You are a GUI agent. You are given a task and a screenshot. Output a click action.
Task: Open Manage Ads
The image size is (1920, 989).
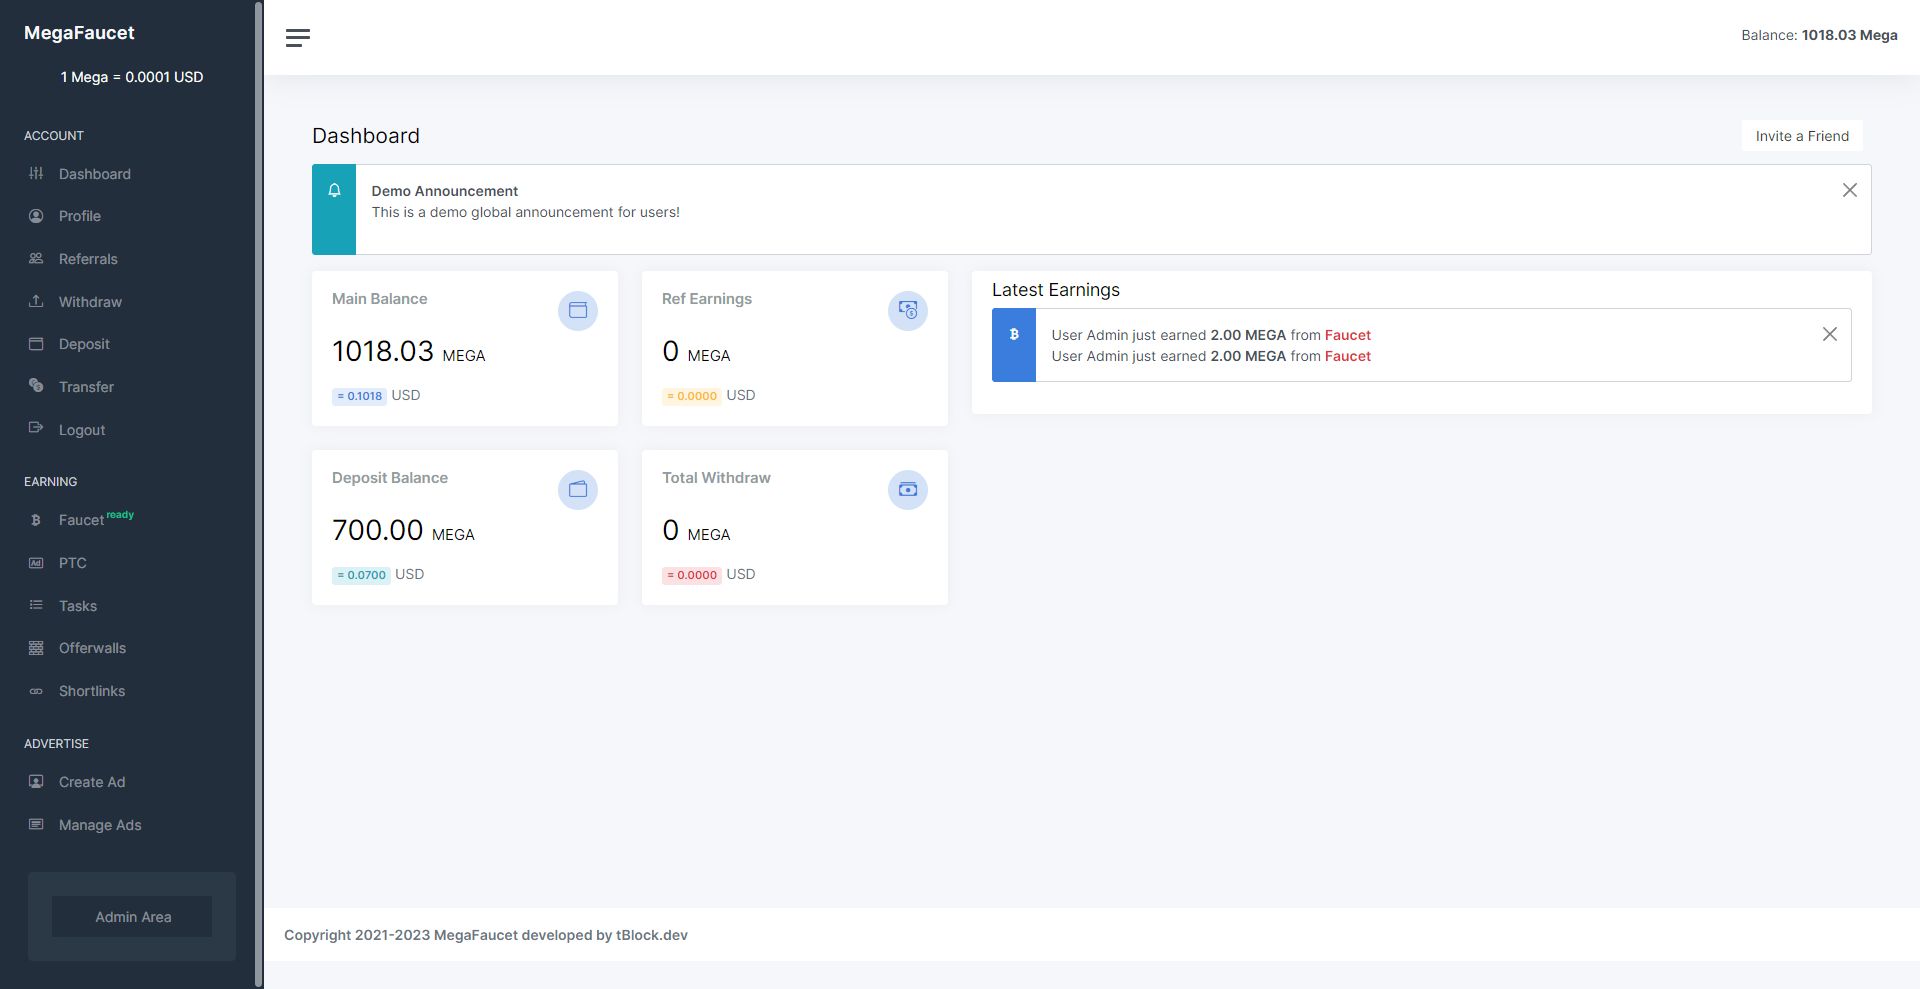point(100,825)
